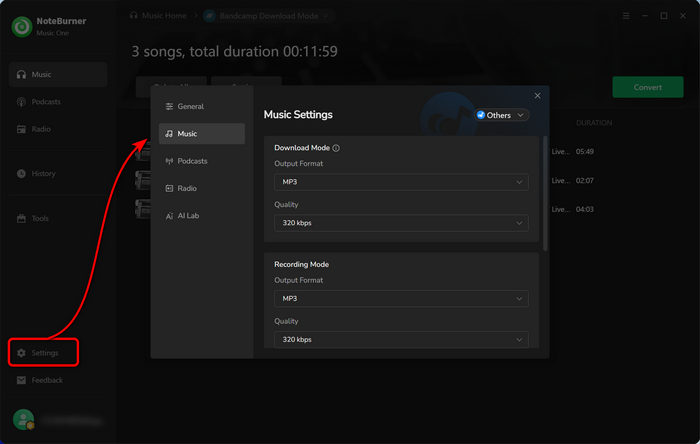The image size is (700, 444).
Task: Switch to Radio settings tab
Action: pos(202,188)
